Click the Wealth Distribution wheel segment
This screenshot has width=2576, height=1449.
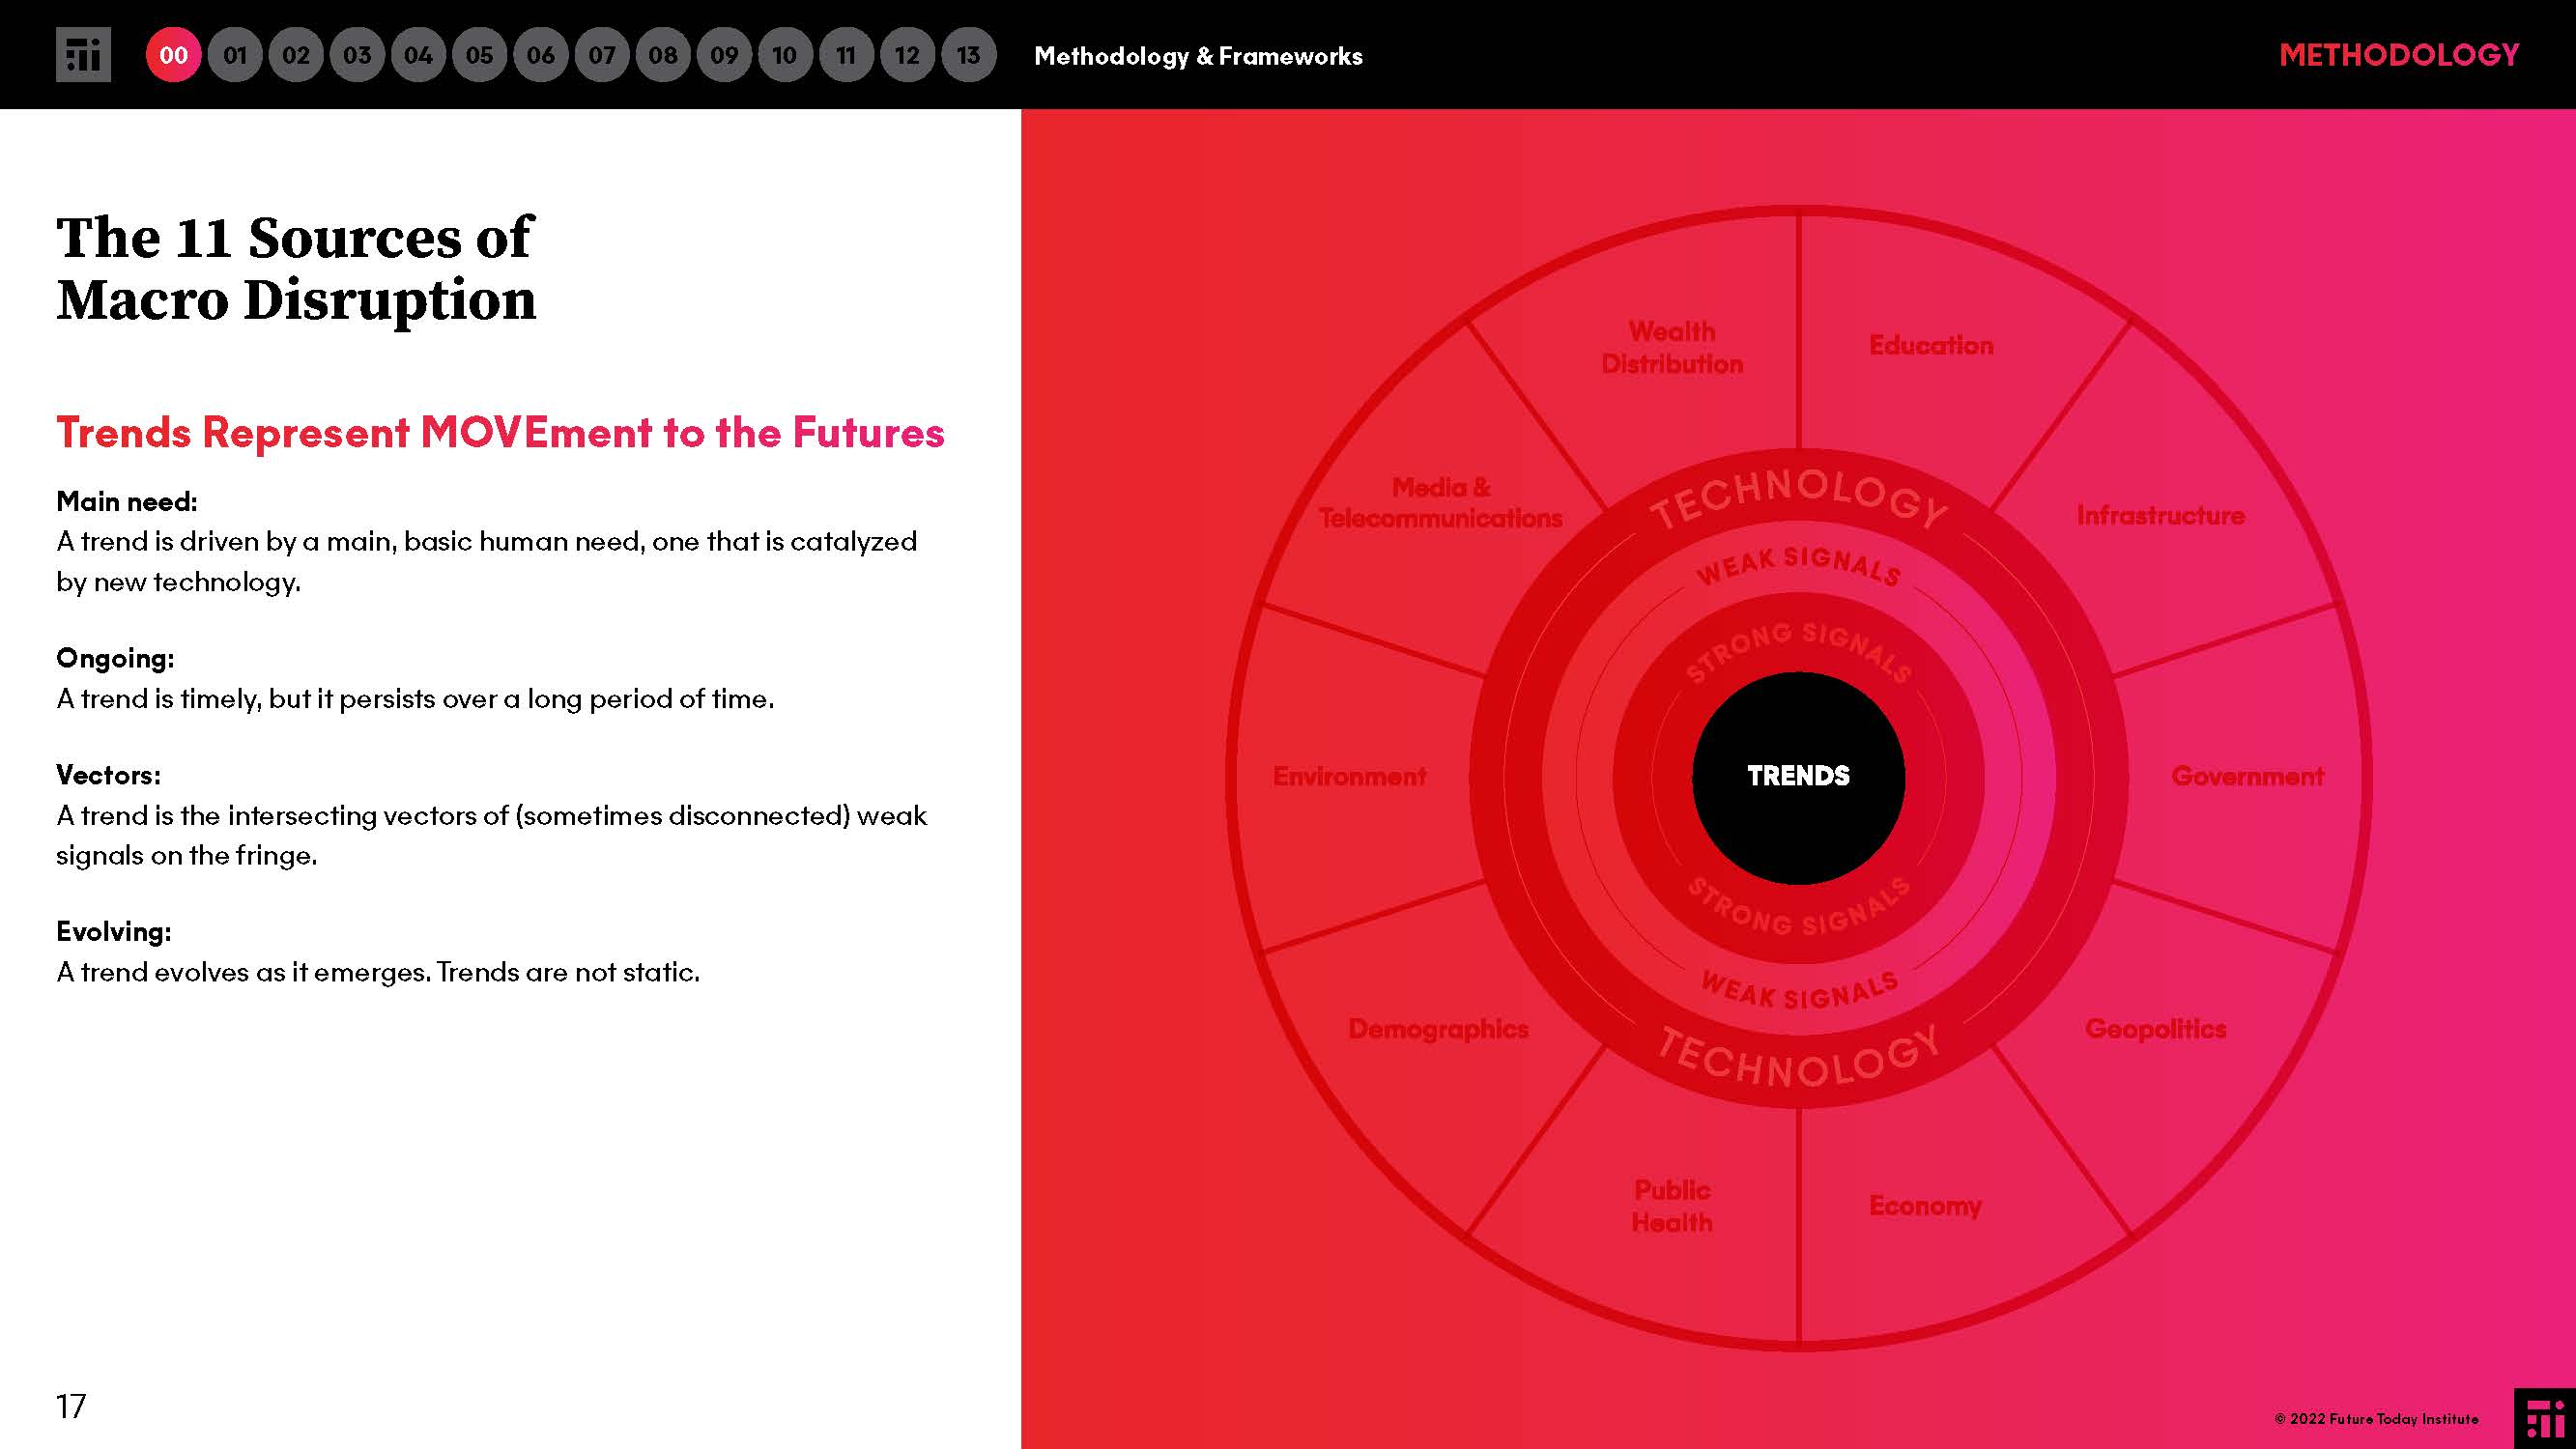click(1672, 348)
